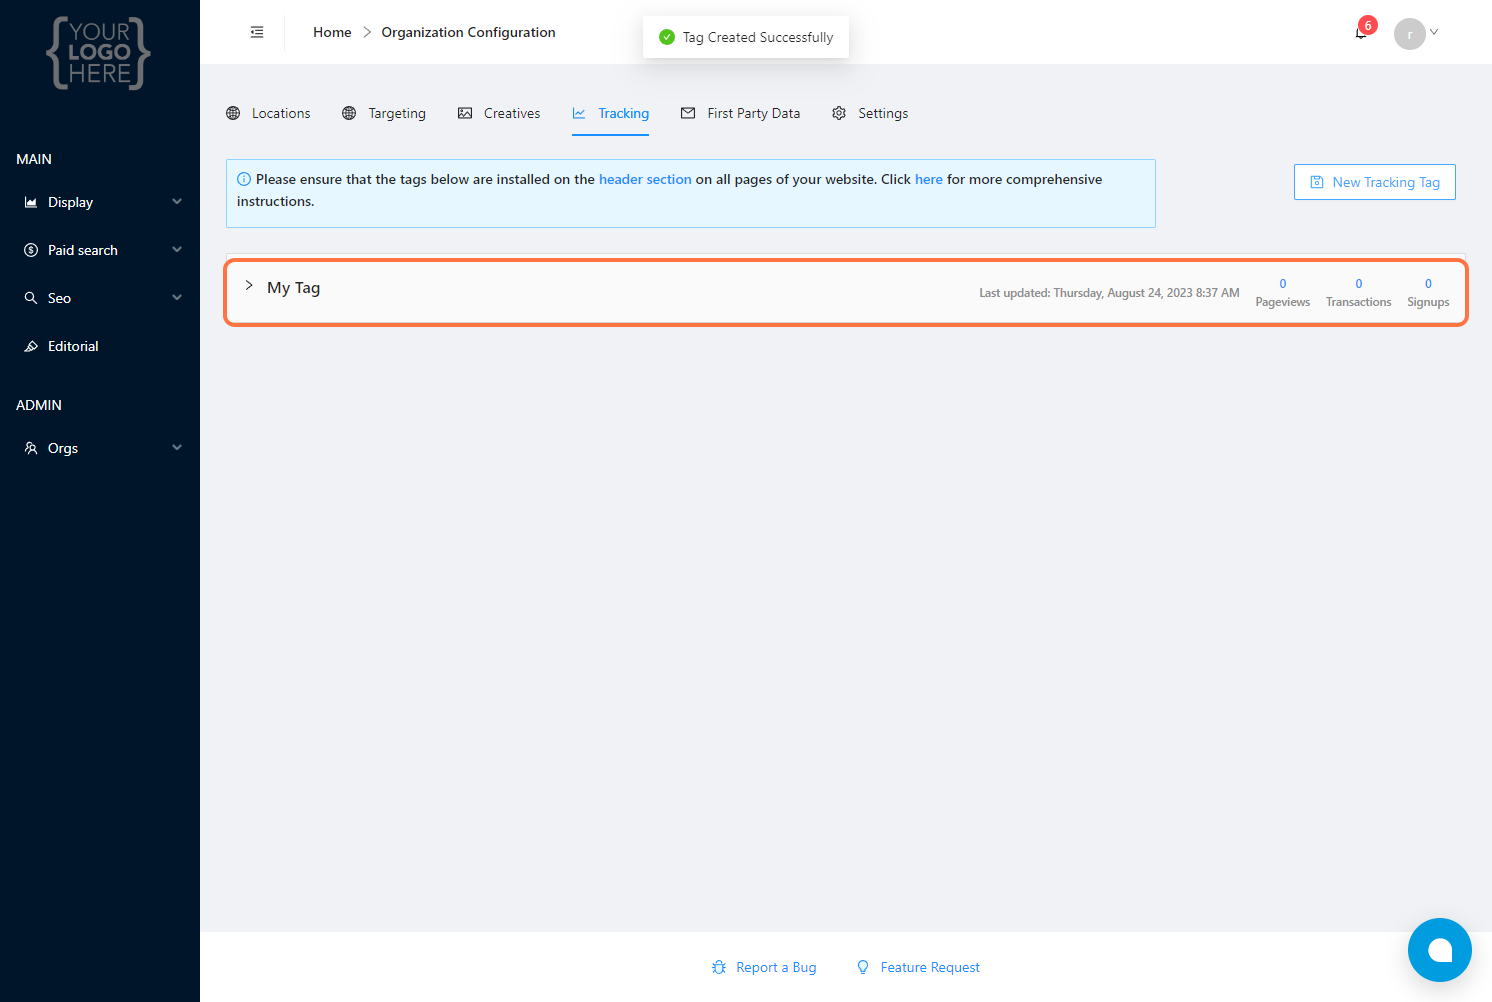The image size is (1492, 1002).
Task: Click the Settings gear icon
Action: 839,113
